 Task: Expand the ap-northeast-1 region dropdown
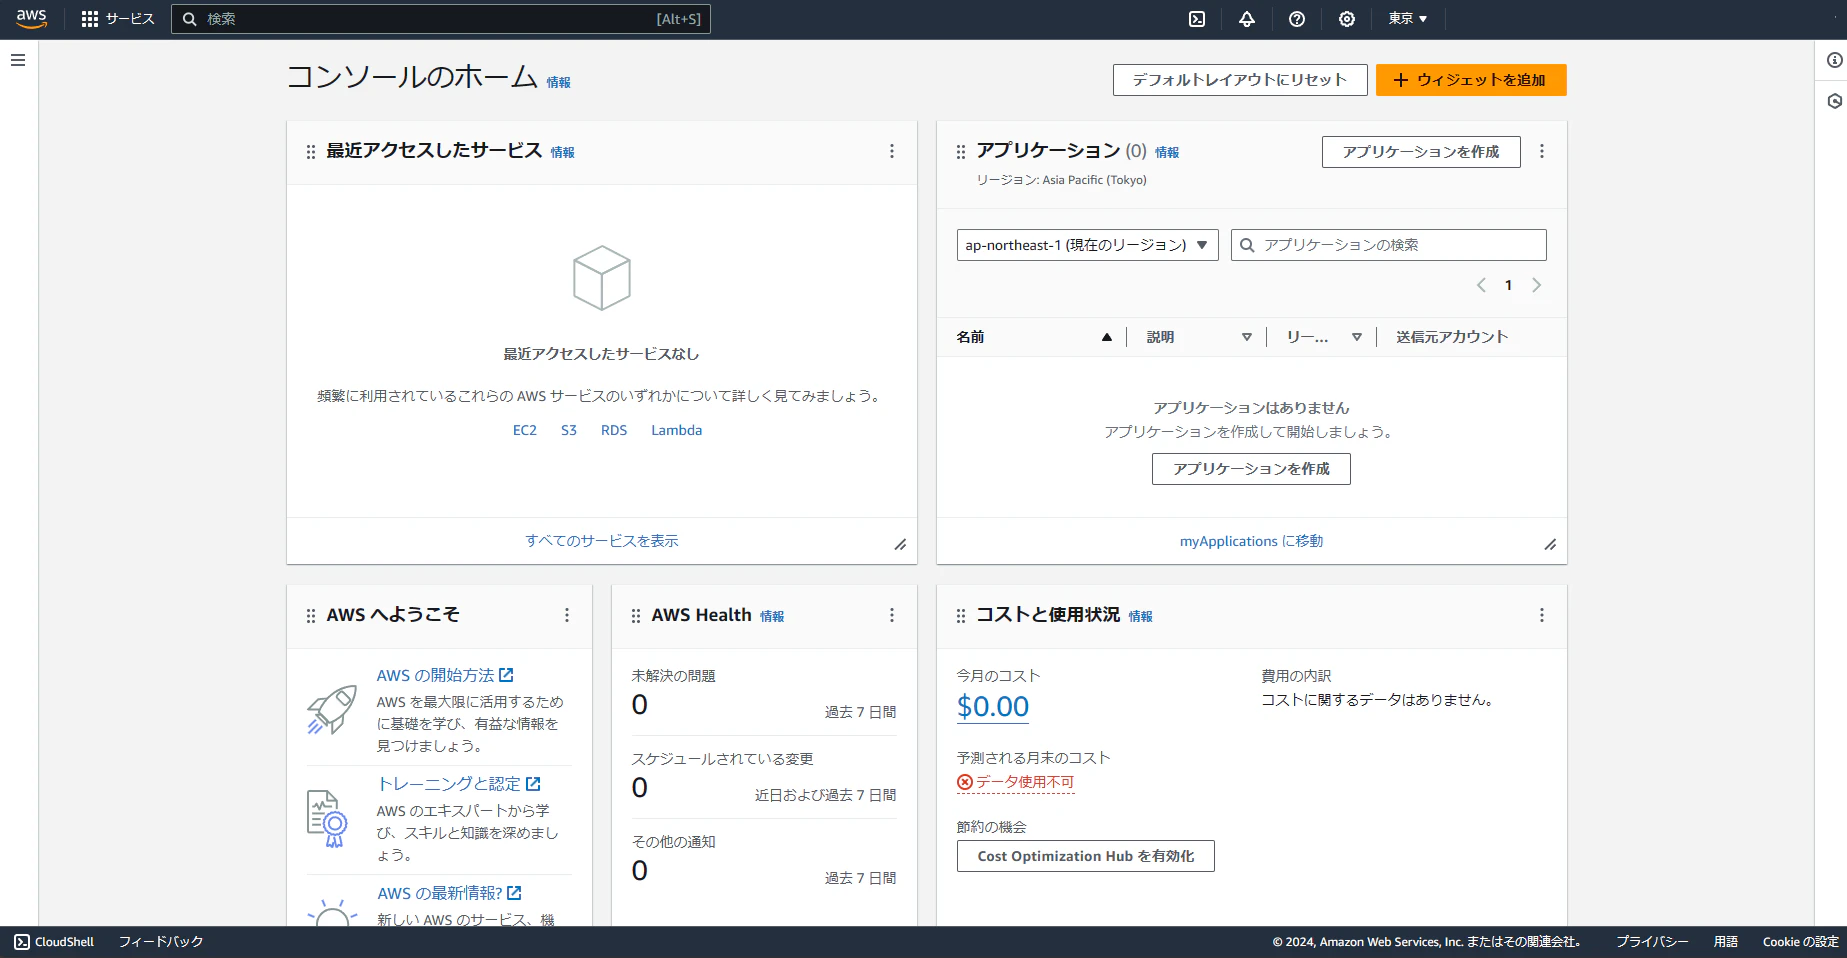(x=1087, y=245)
